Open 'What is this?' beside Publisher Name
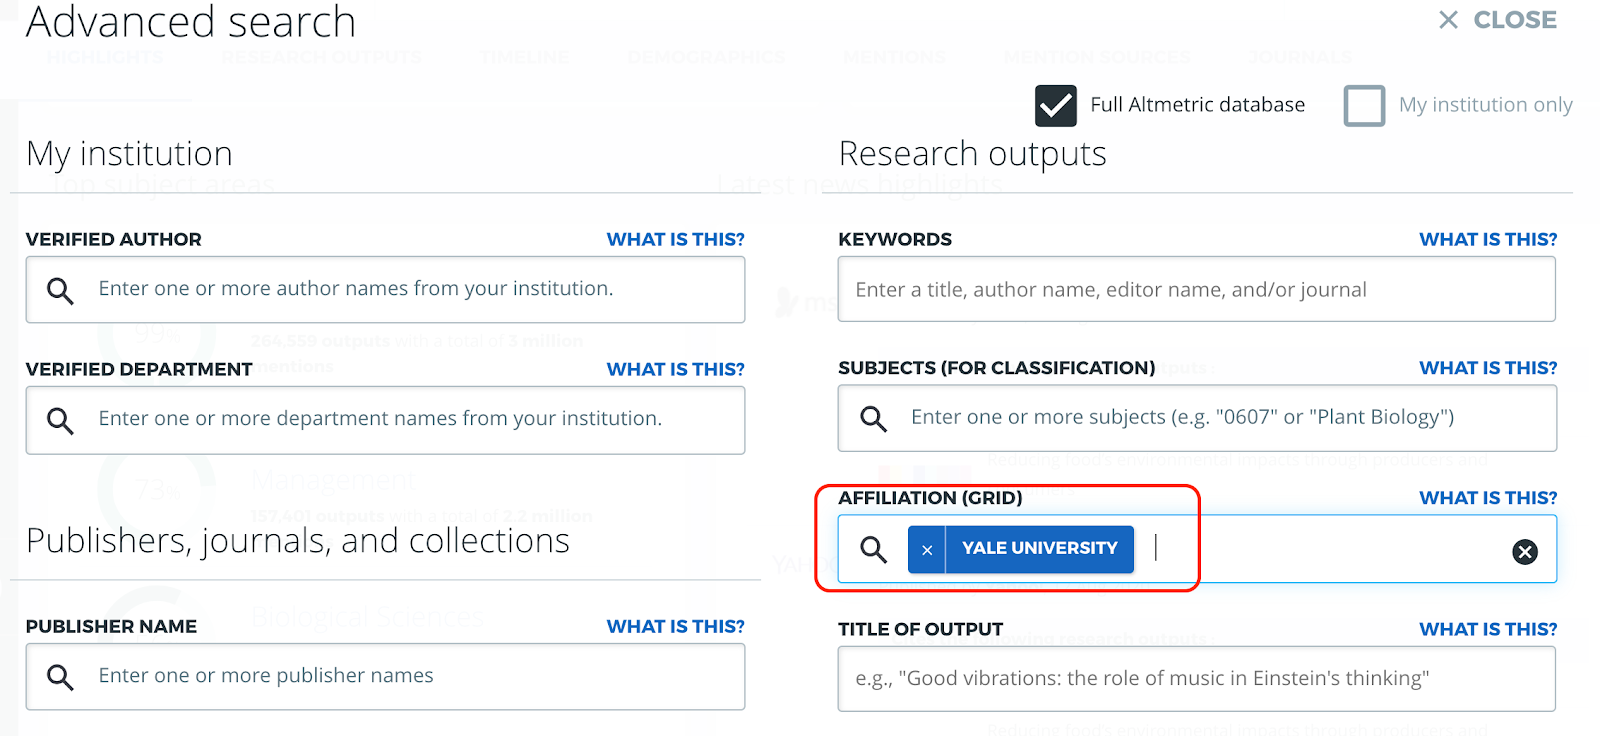This screenshot has height=736, width=1600. tap(675, 626)
